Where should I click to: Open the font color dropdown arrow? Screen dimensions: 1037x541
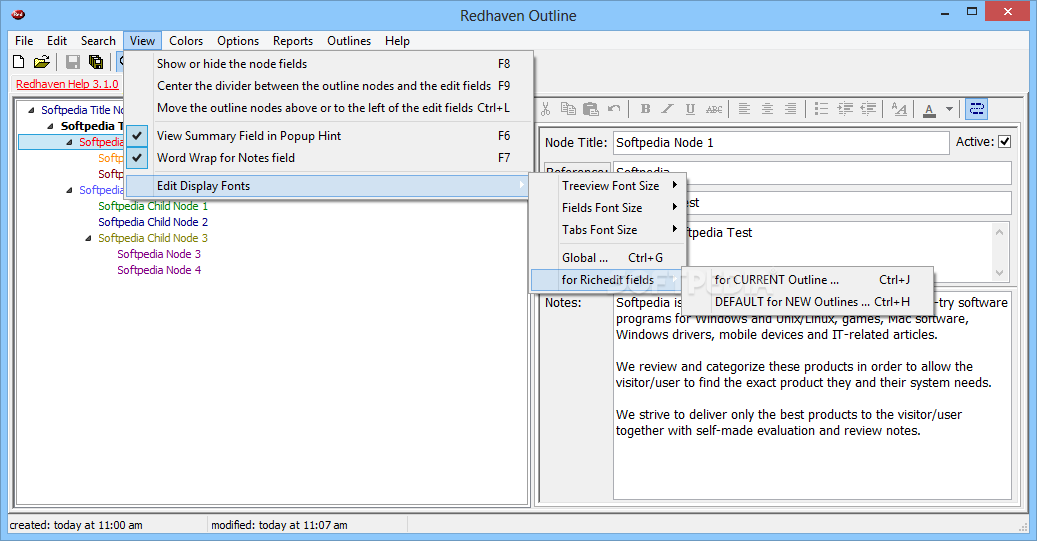(950, 109)
